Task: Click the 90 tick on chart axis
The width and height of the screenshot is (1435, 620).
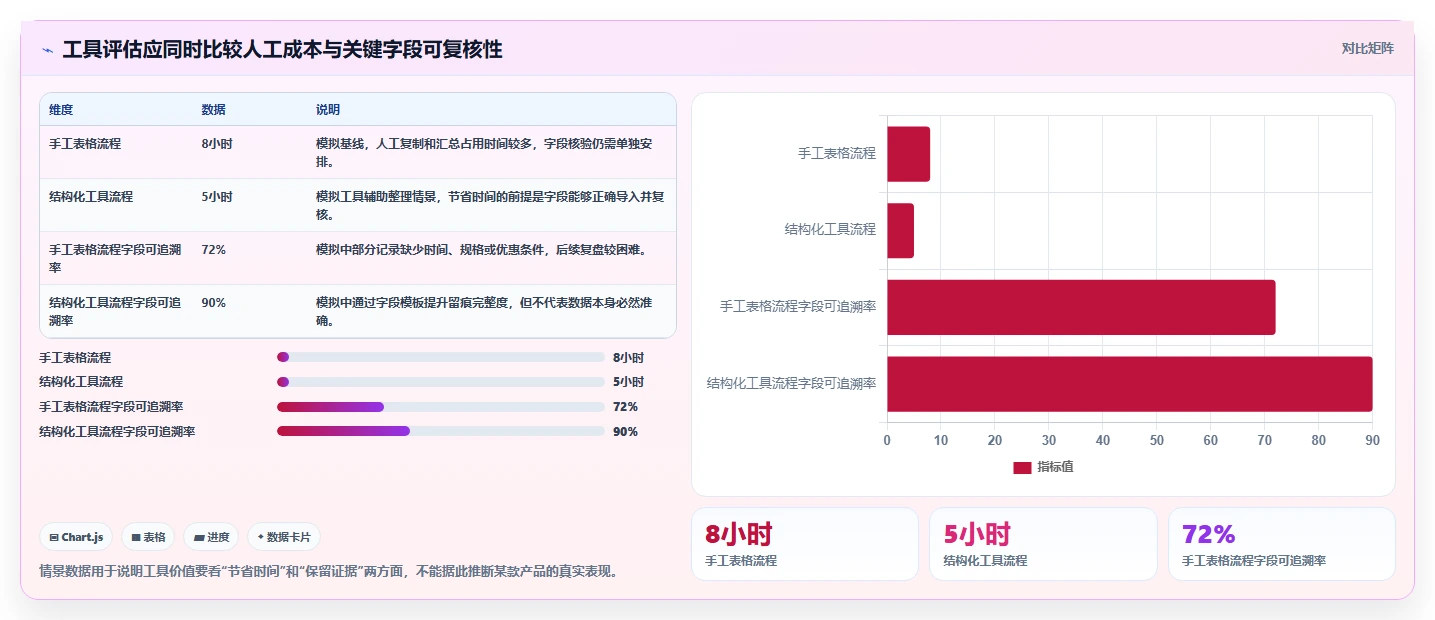Action: click(1372, 440)
